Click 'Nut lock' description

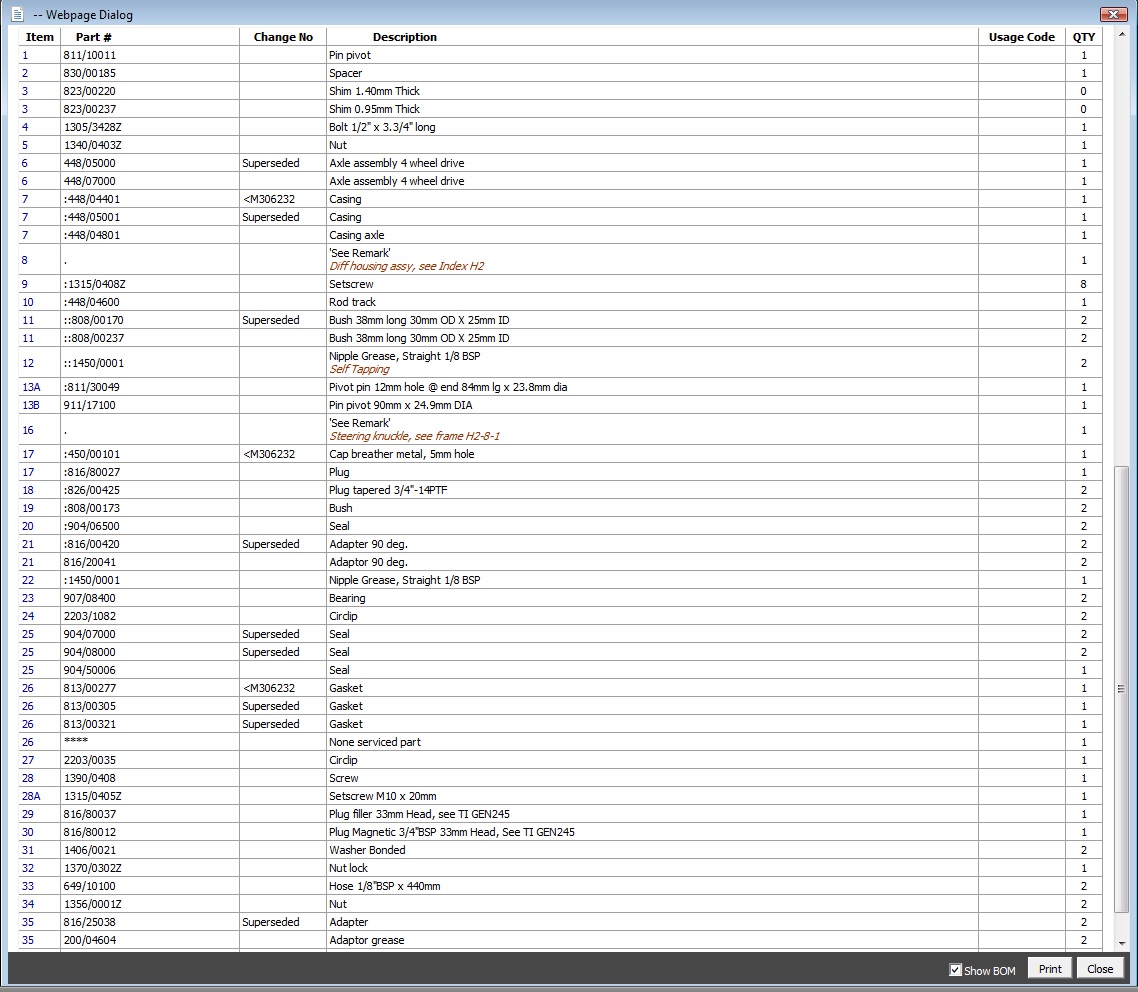coord(348,868)
